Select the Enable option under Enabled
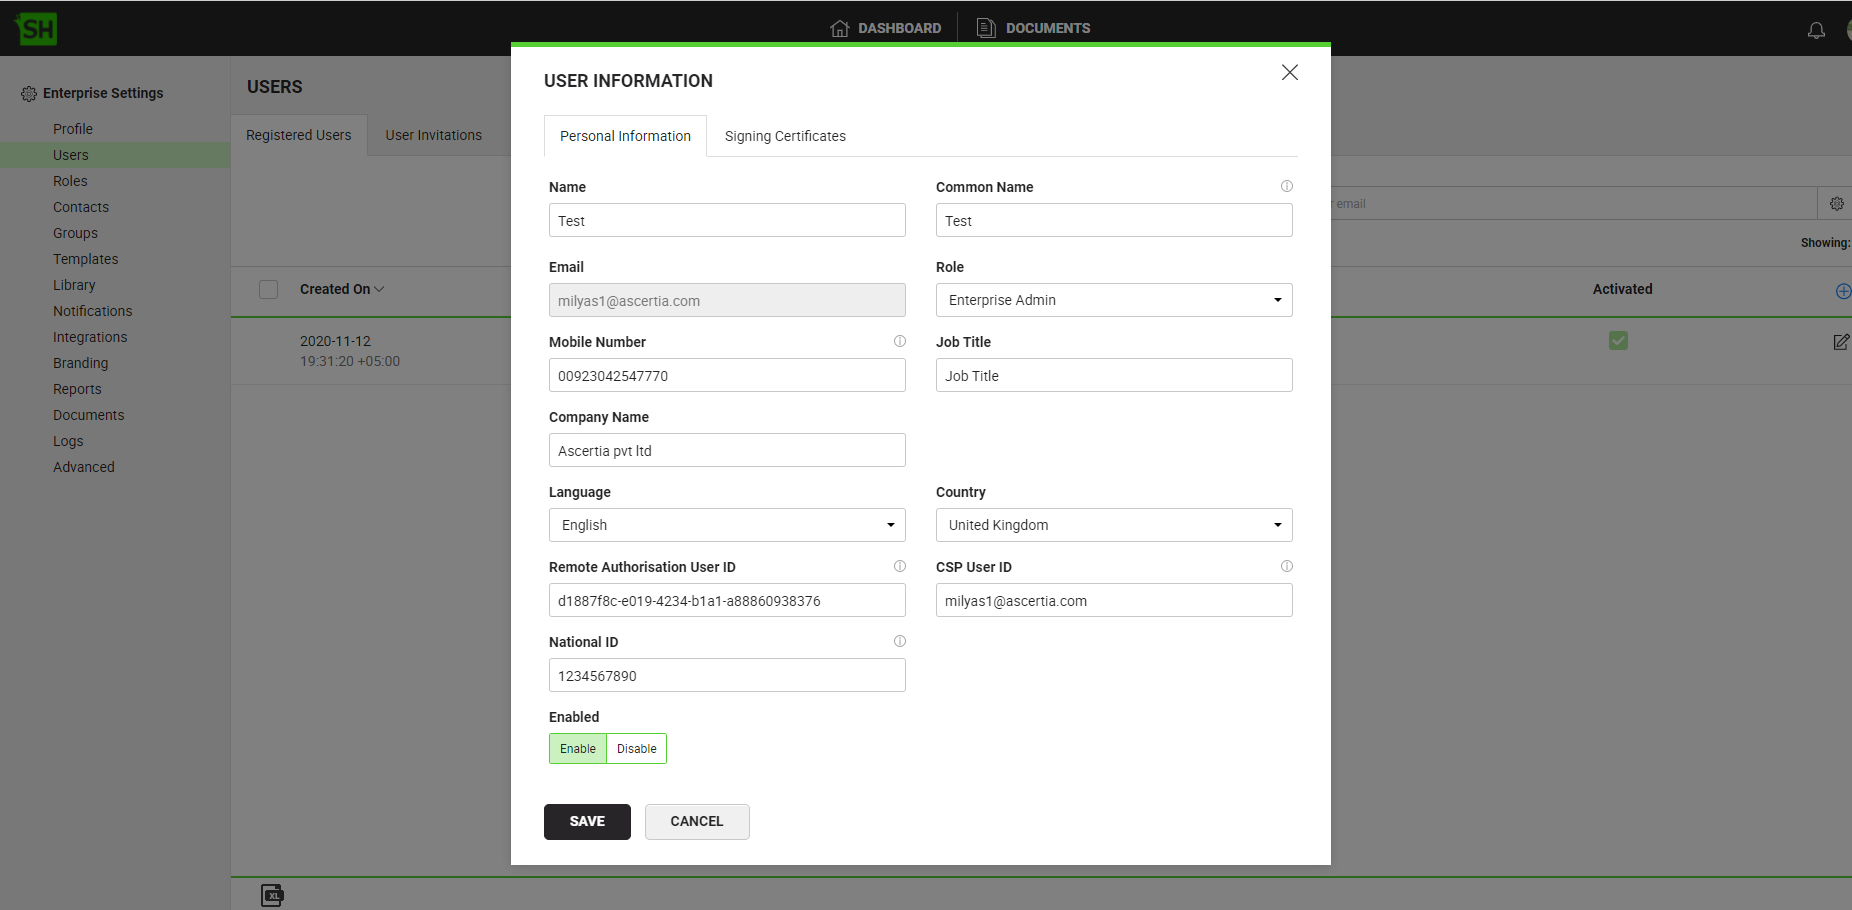Viewport: 1852px width, 910px height. [578, 749]
